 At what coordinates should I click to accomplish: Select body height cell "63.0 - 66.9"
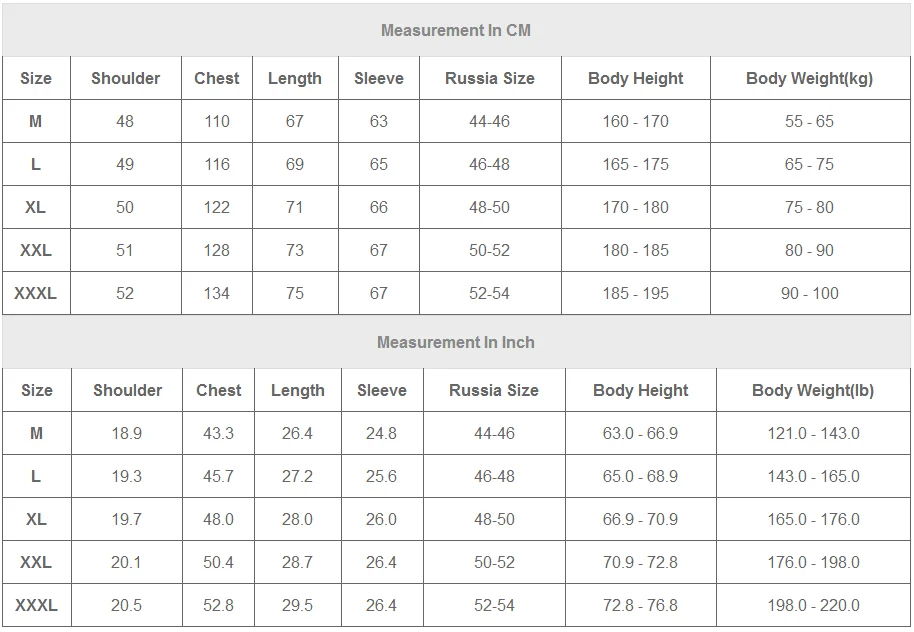click(640, 433)
